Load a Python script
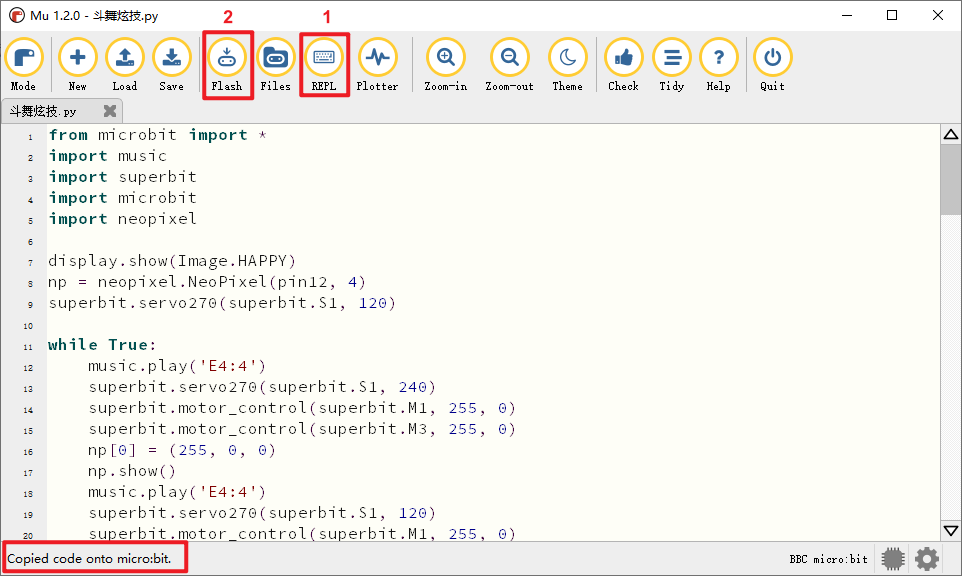962x576 pixels. click(125, 65)
